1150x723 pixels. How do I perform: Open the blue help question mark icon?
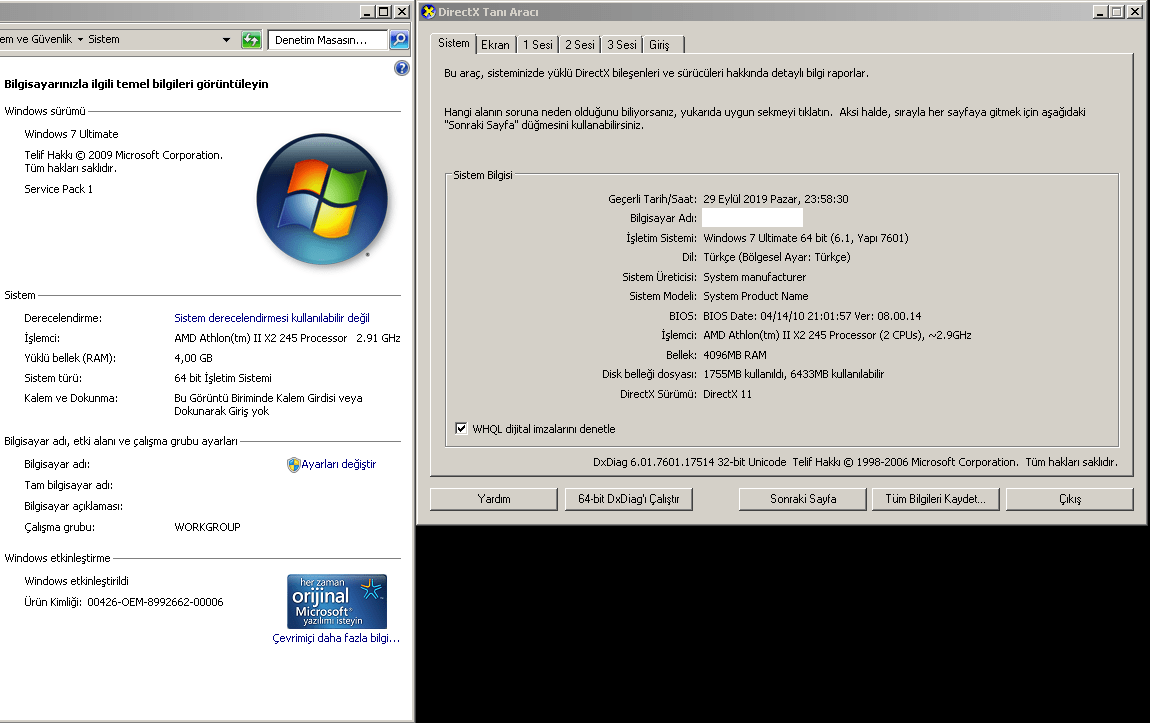(x=402, y=68)
